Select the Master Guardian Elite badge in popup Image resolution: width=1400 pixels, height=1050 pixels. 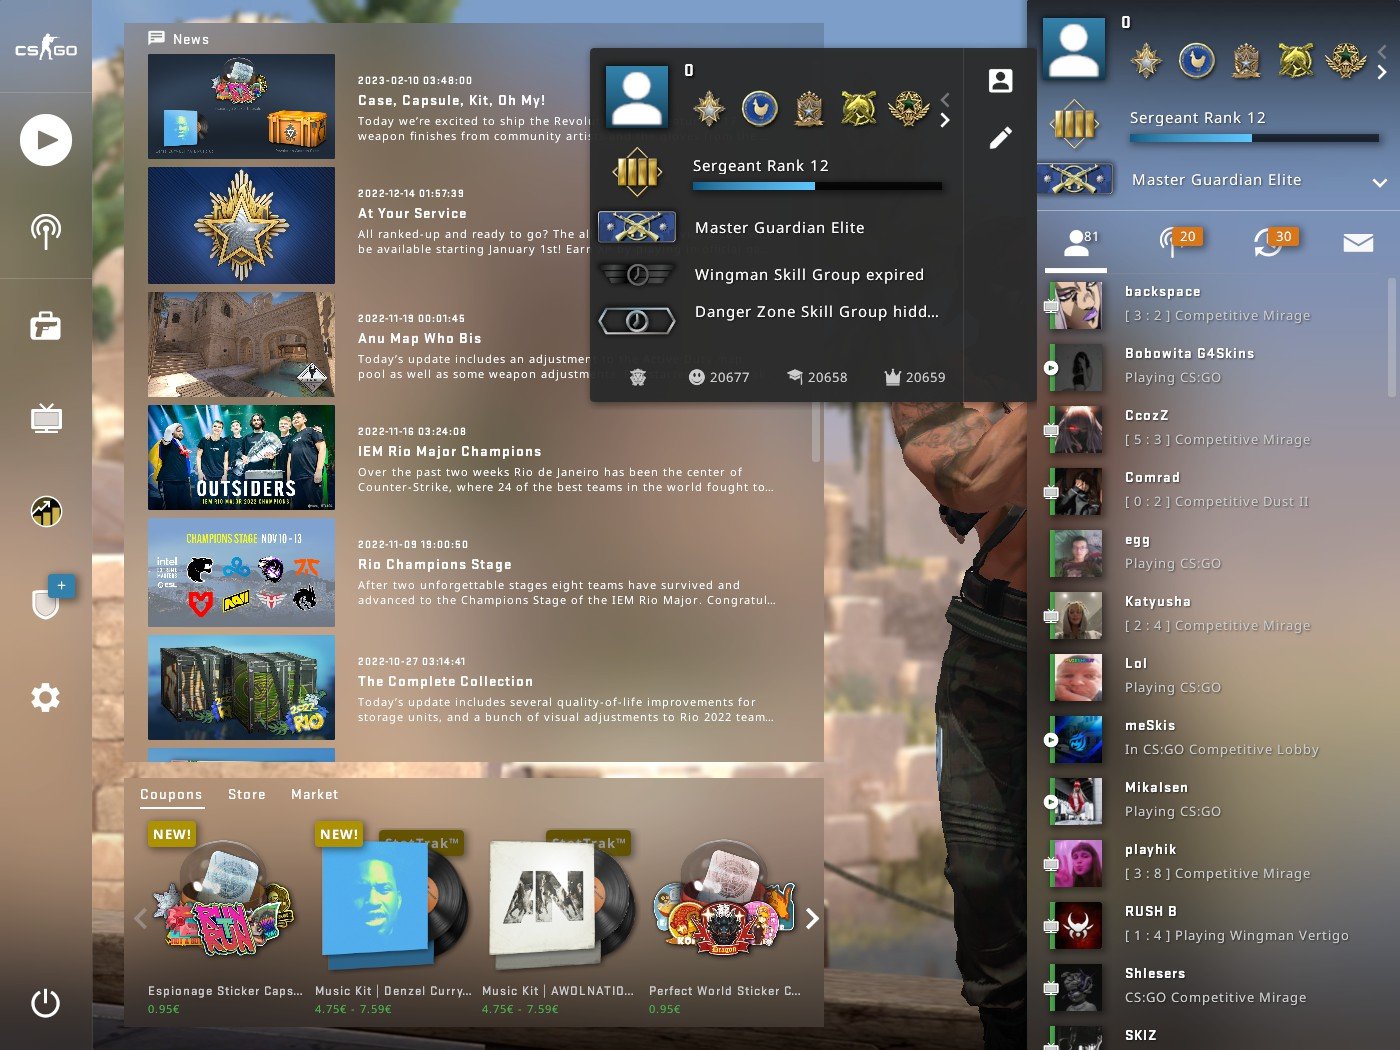tap(637, 227)
